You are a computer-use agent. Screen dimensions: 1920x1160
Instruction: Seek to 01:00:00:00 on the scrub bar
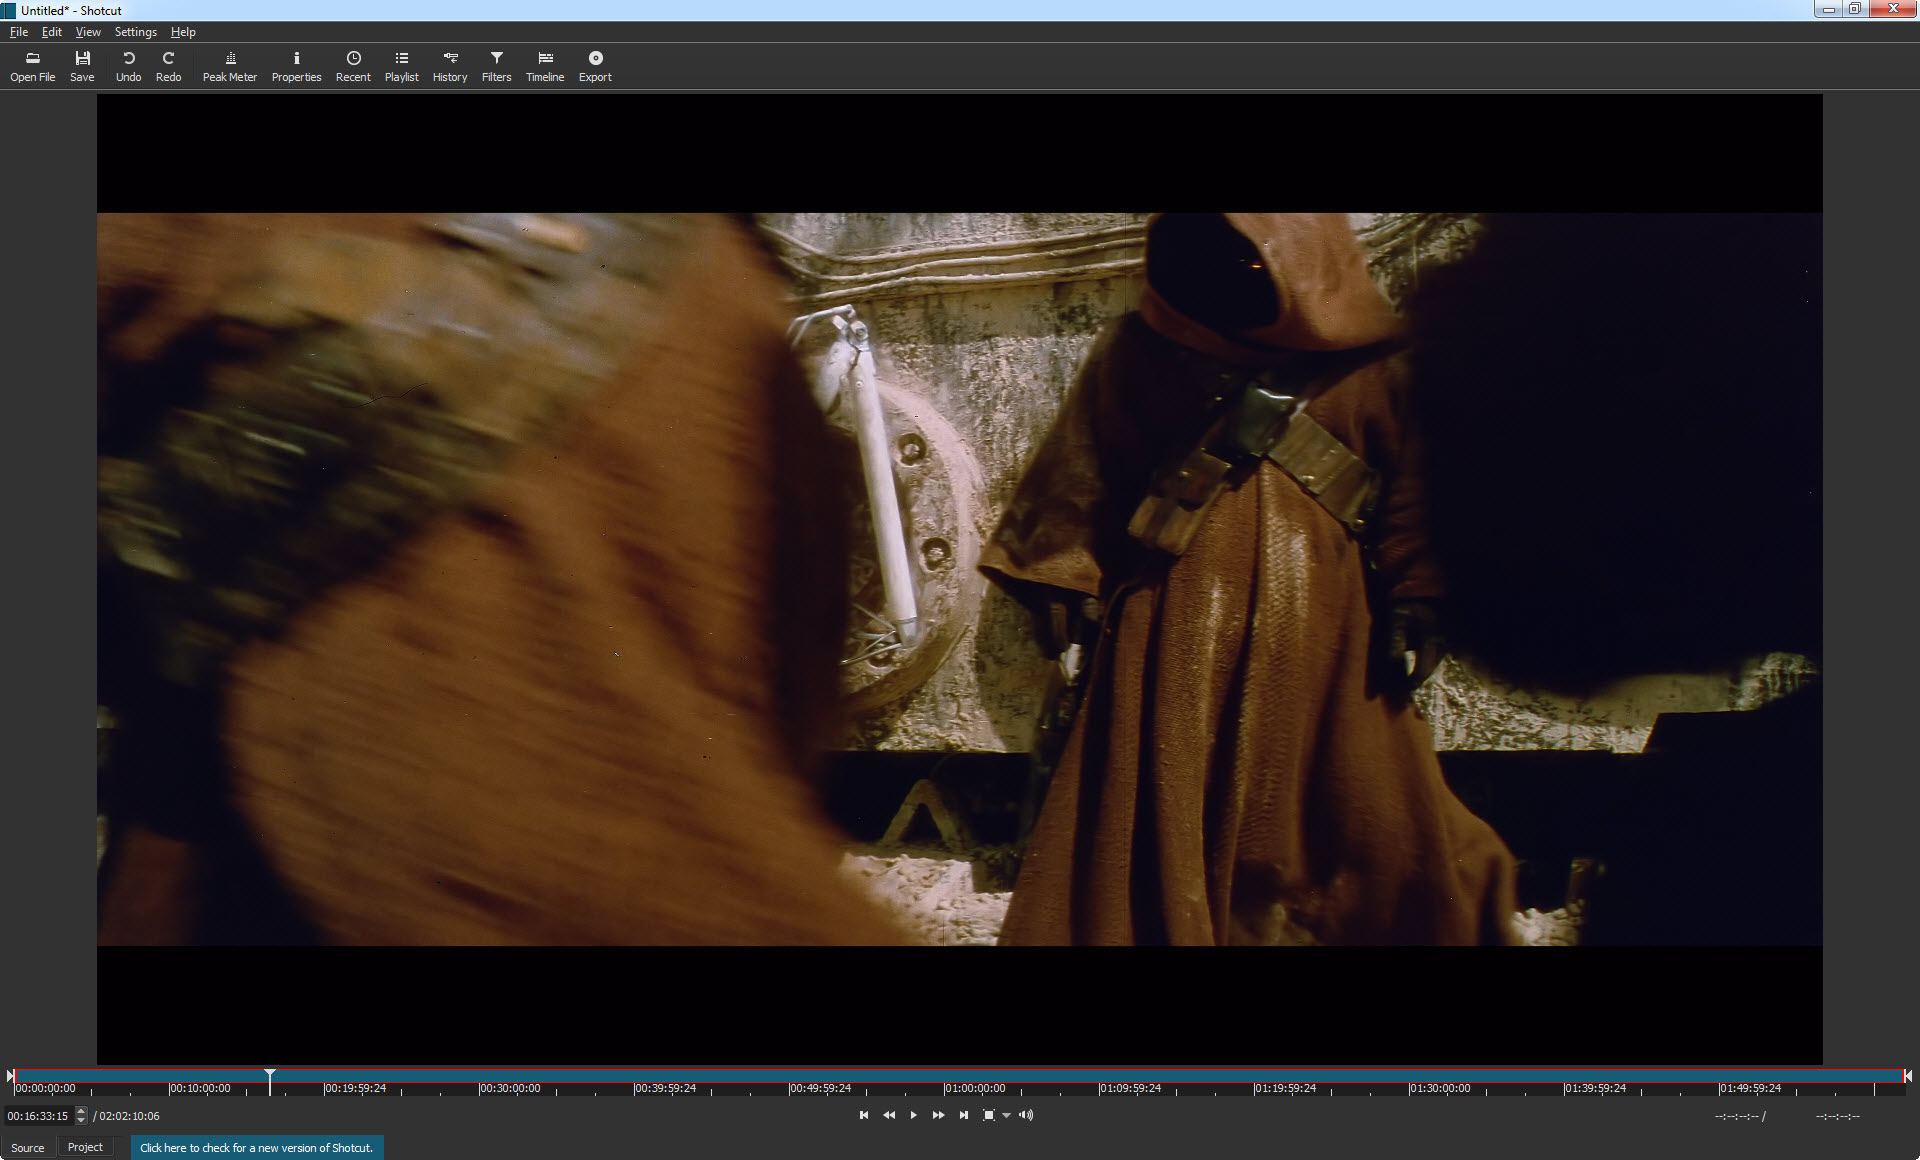coord(975,1088)
